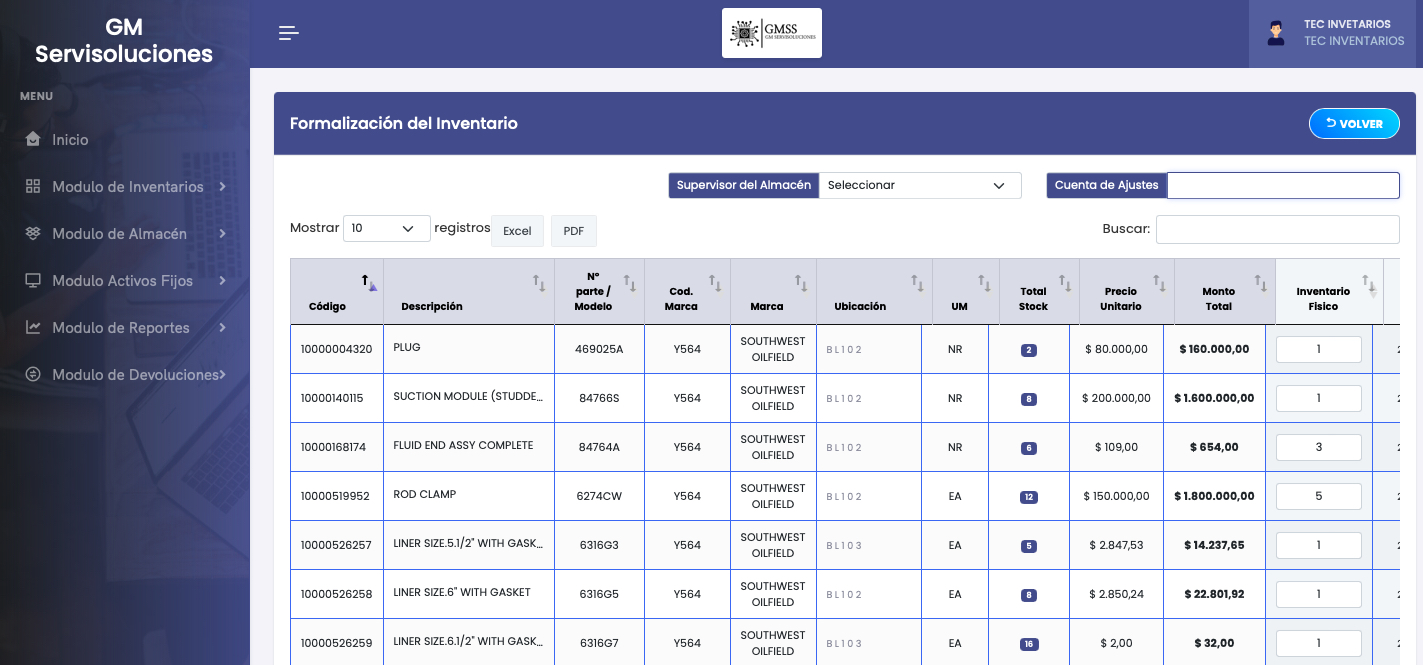Click the GMSS logo in header

(x=771, y=33)
